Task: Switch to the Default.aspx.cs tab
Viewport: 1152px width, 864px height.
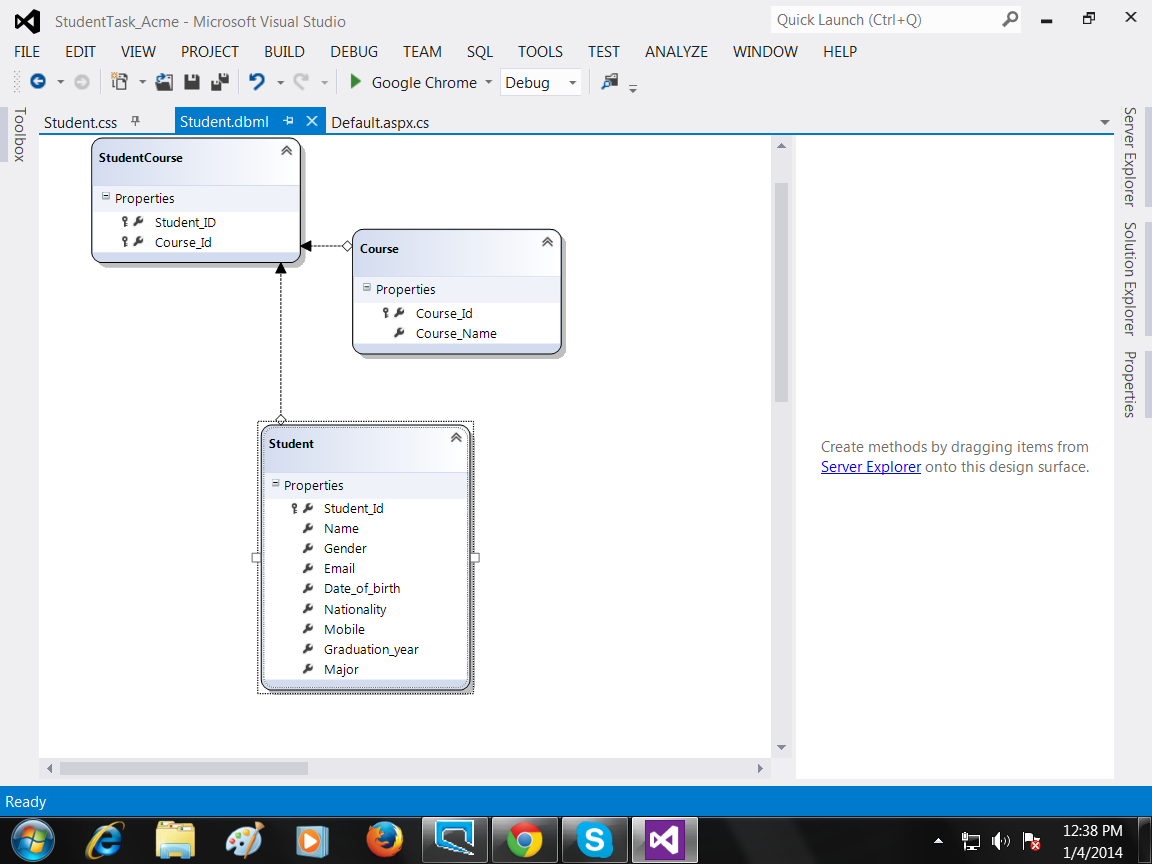Action: pos(380,122)
